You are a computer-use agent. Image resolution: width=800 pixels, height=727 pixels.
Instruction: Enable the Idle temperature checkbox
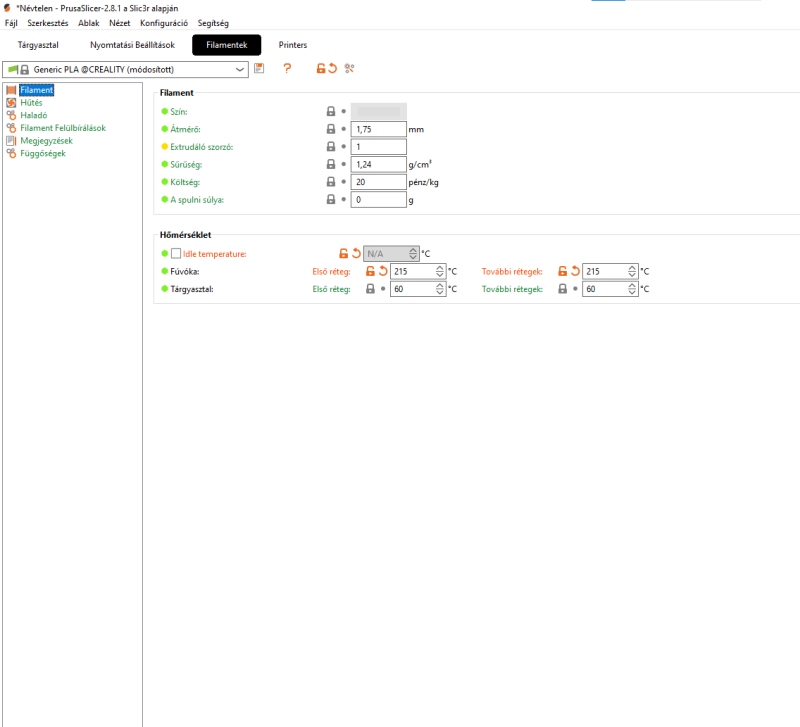(176, 254)
